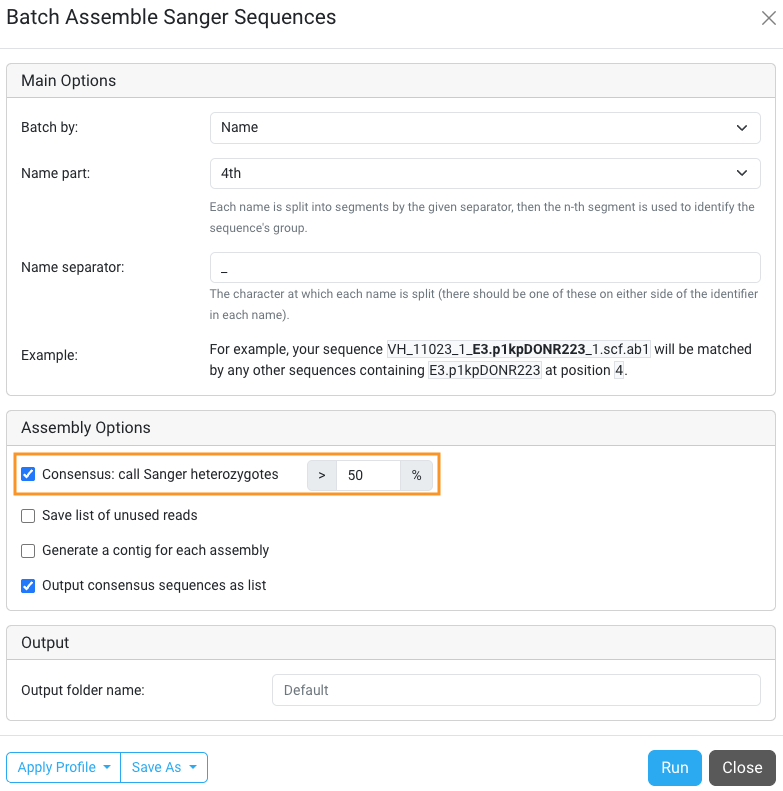
Task: Click the percent sign addon
Action: click(417, 476)
